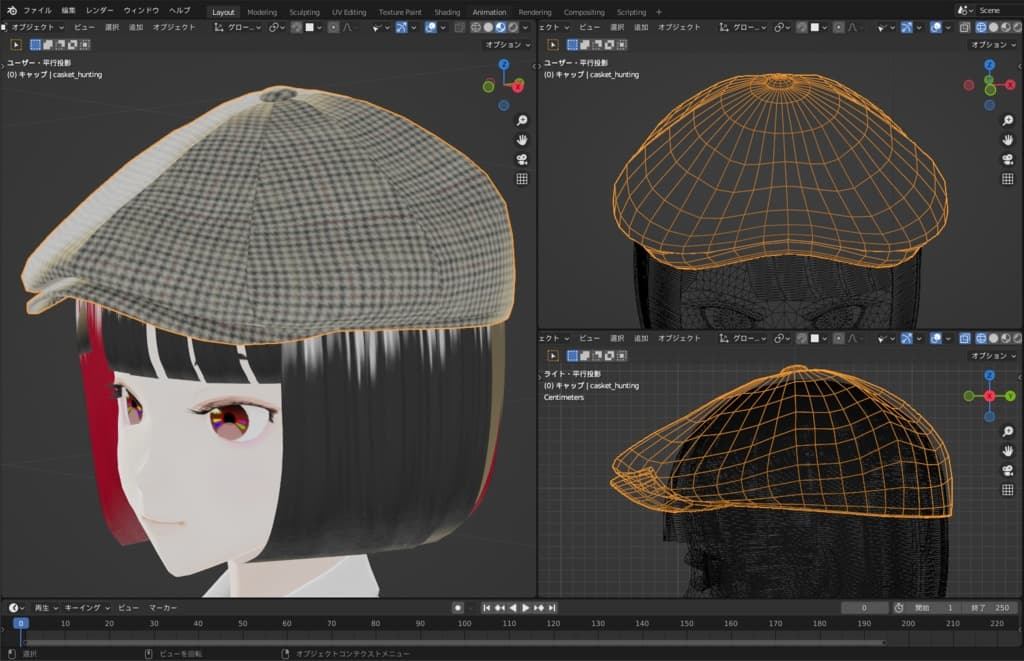
Task: Toggle camera view in the left viewport
Action: (521, 159)
